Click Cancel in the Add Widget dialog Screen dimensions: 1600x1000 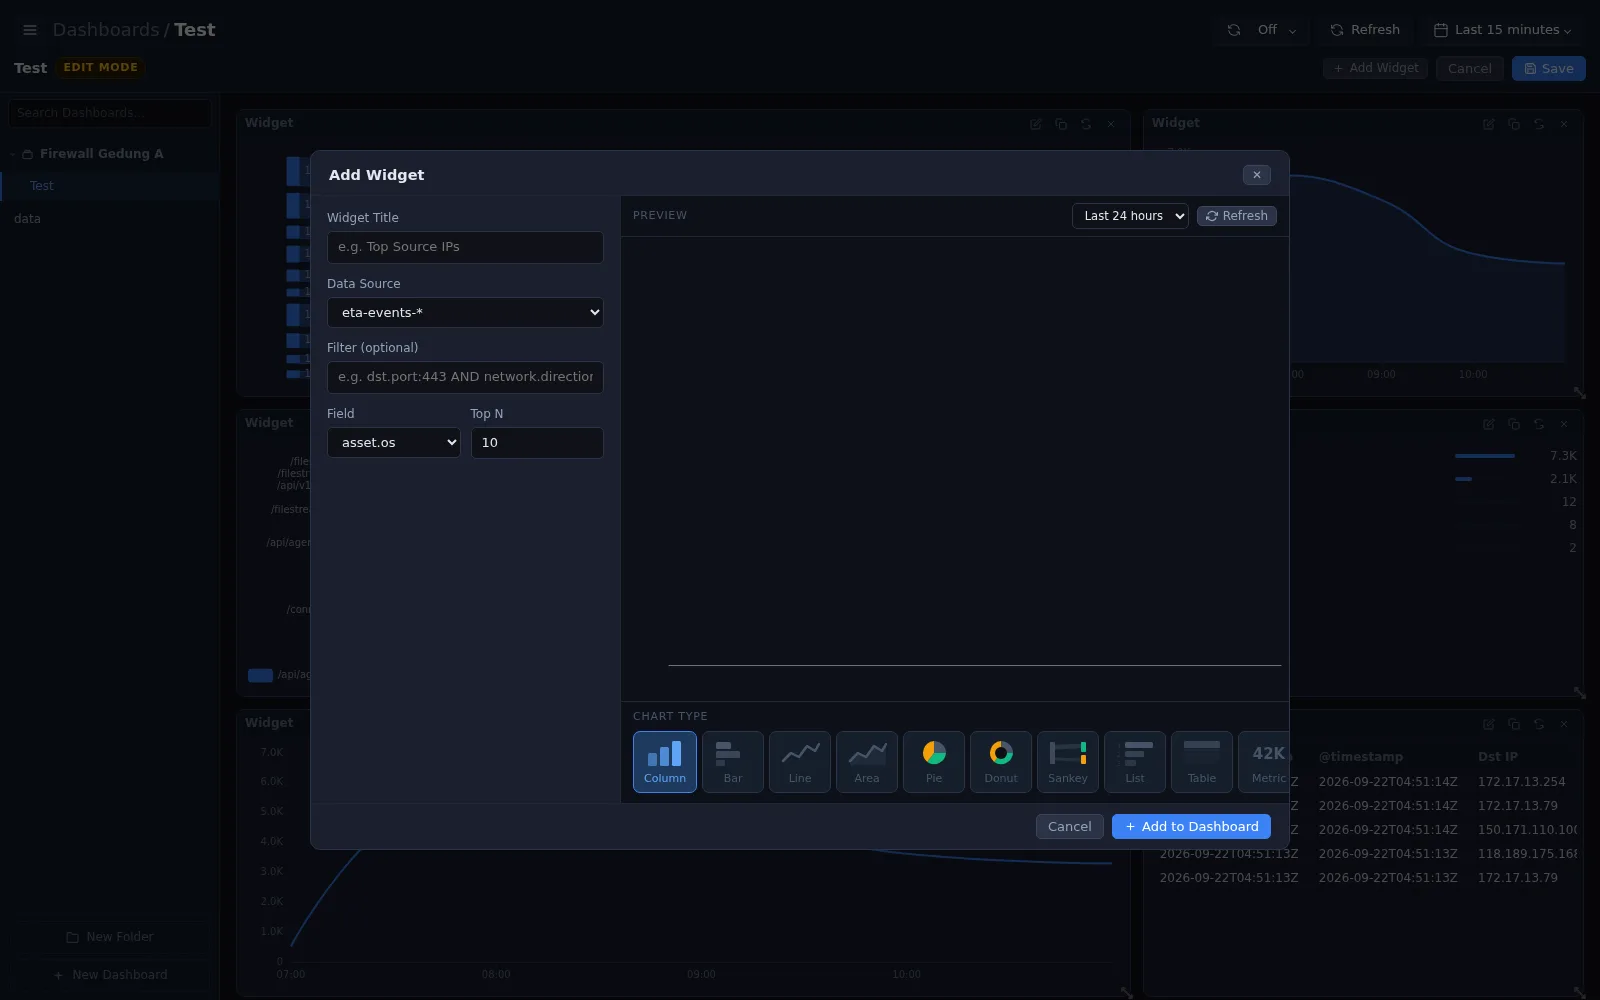coord(1070,827)
